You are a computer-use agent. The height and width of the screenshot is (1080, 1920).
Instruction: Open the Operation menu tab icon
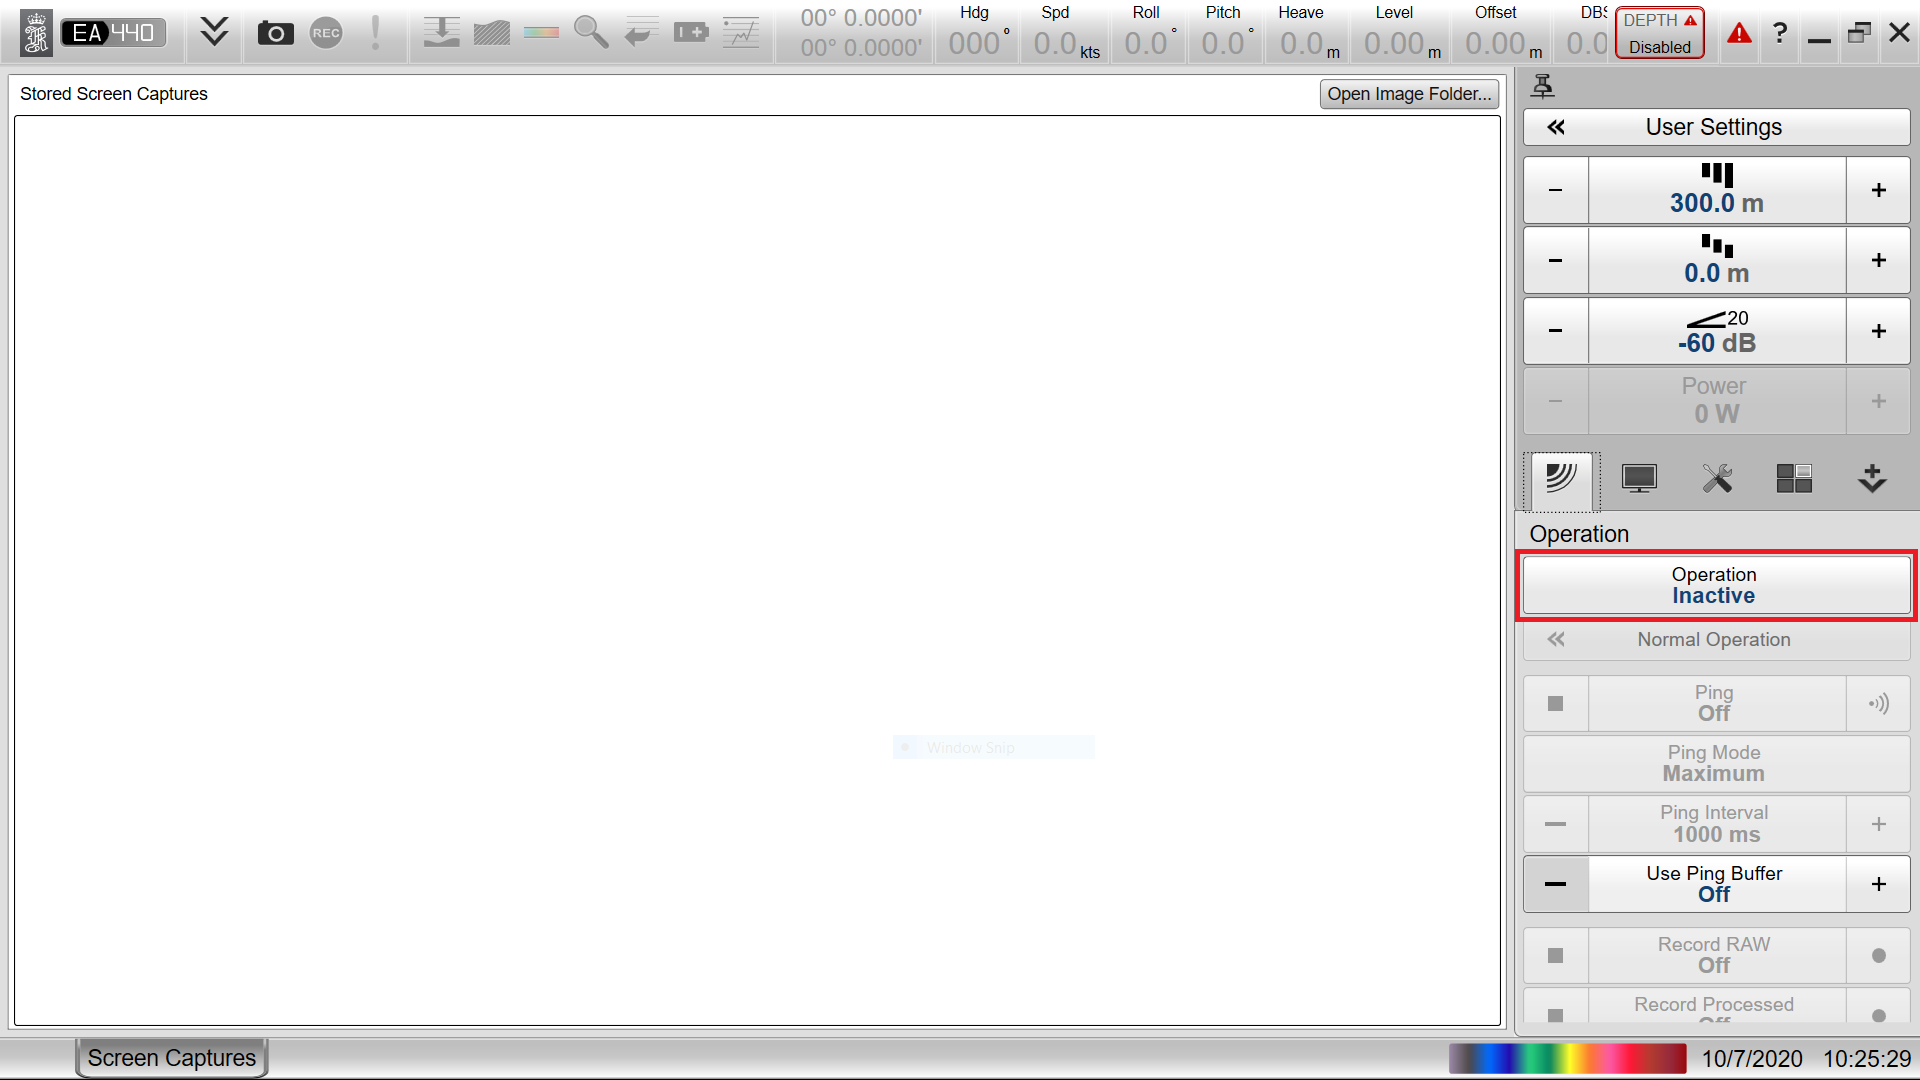tap(1561, 479)
